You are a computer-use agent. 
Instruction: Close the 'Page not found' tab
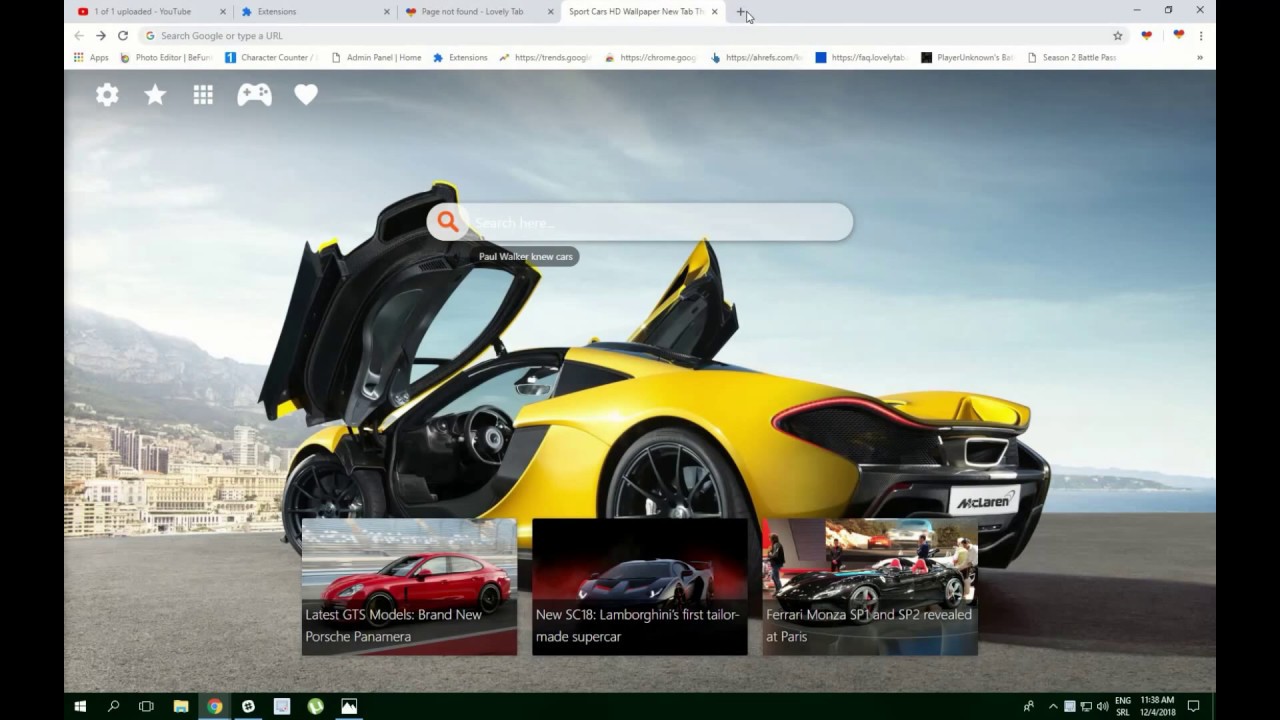(550, 12)
